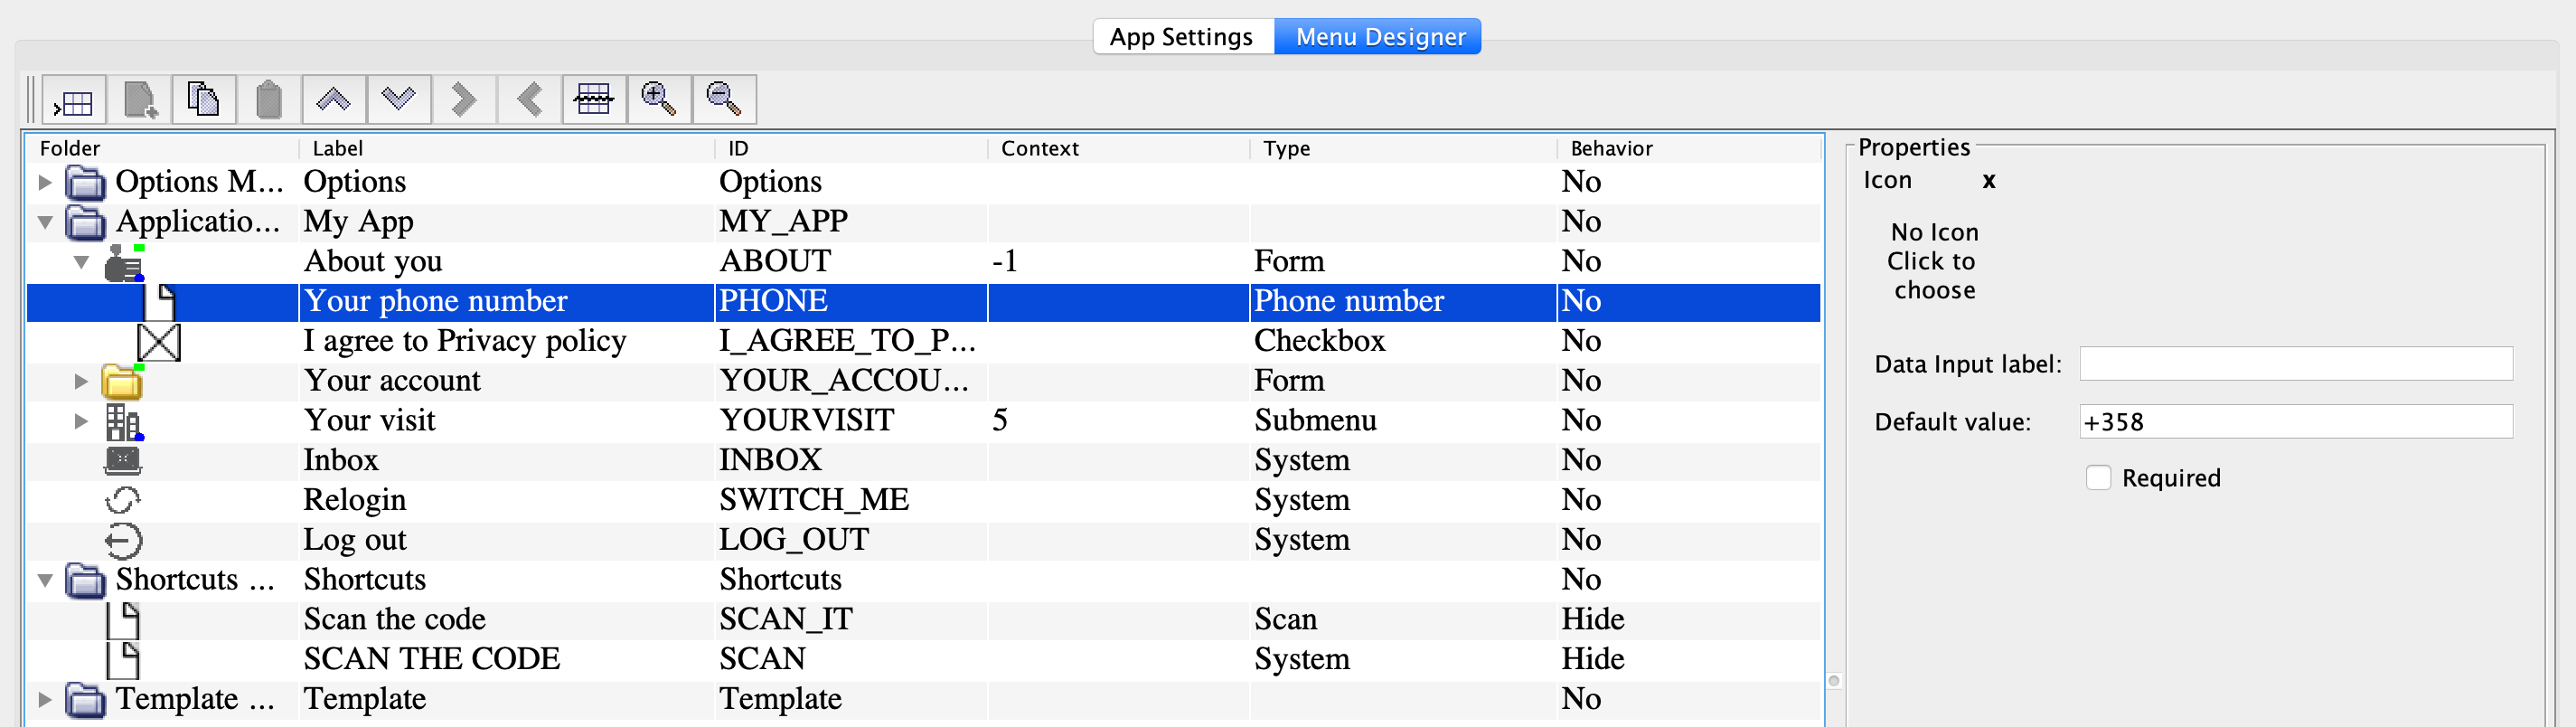Switch to the App Settings tab
2576x727 pixels.
1181,37
